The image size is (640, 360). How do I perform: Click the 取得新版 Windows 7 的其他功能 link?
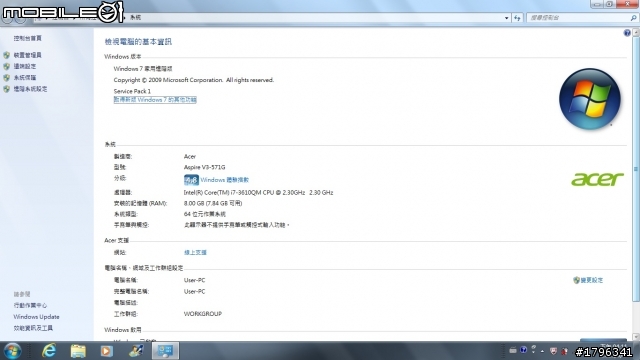155,100
